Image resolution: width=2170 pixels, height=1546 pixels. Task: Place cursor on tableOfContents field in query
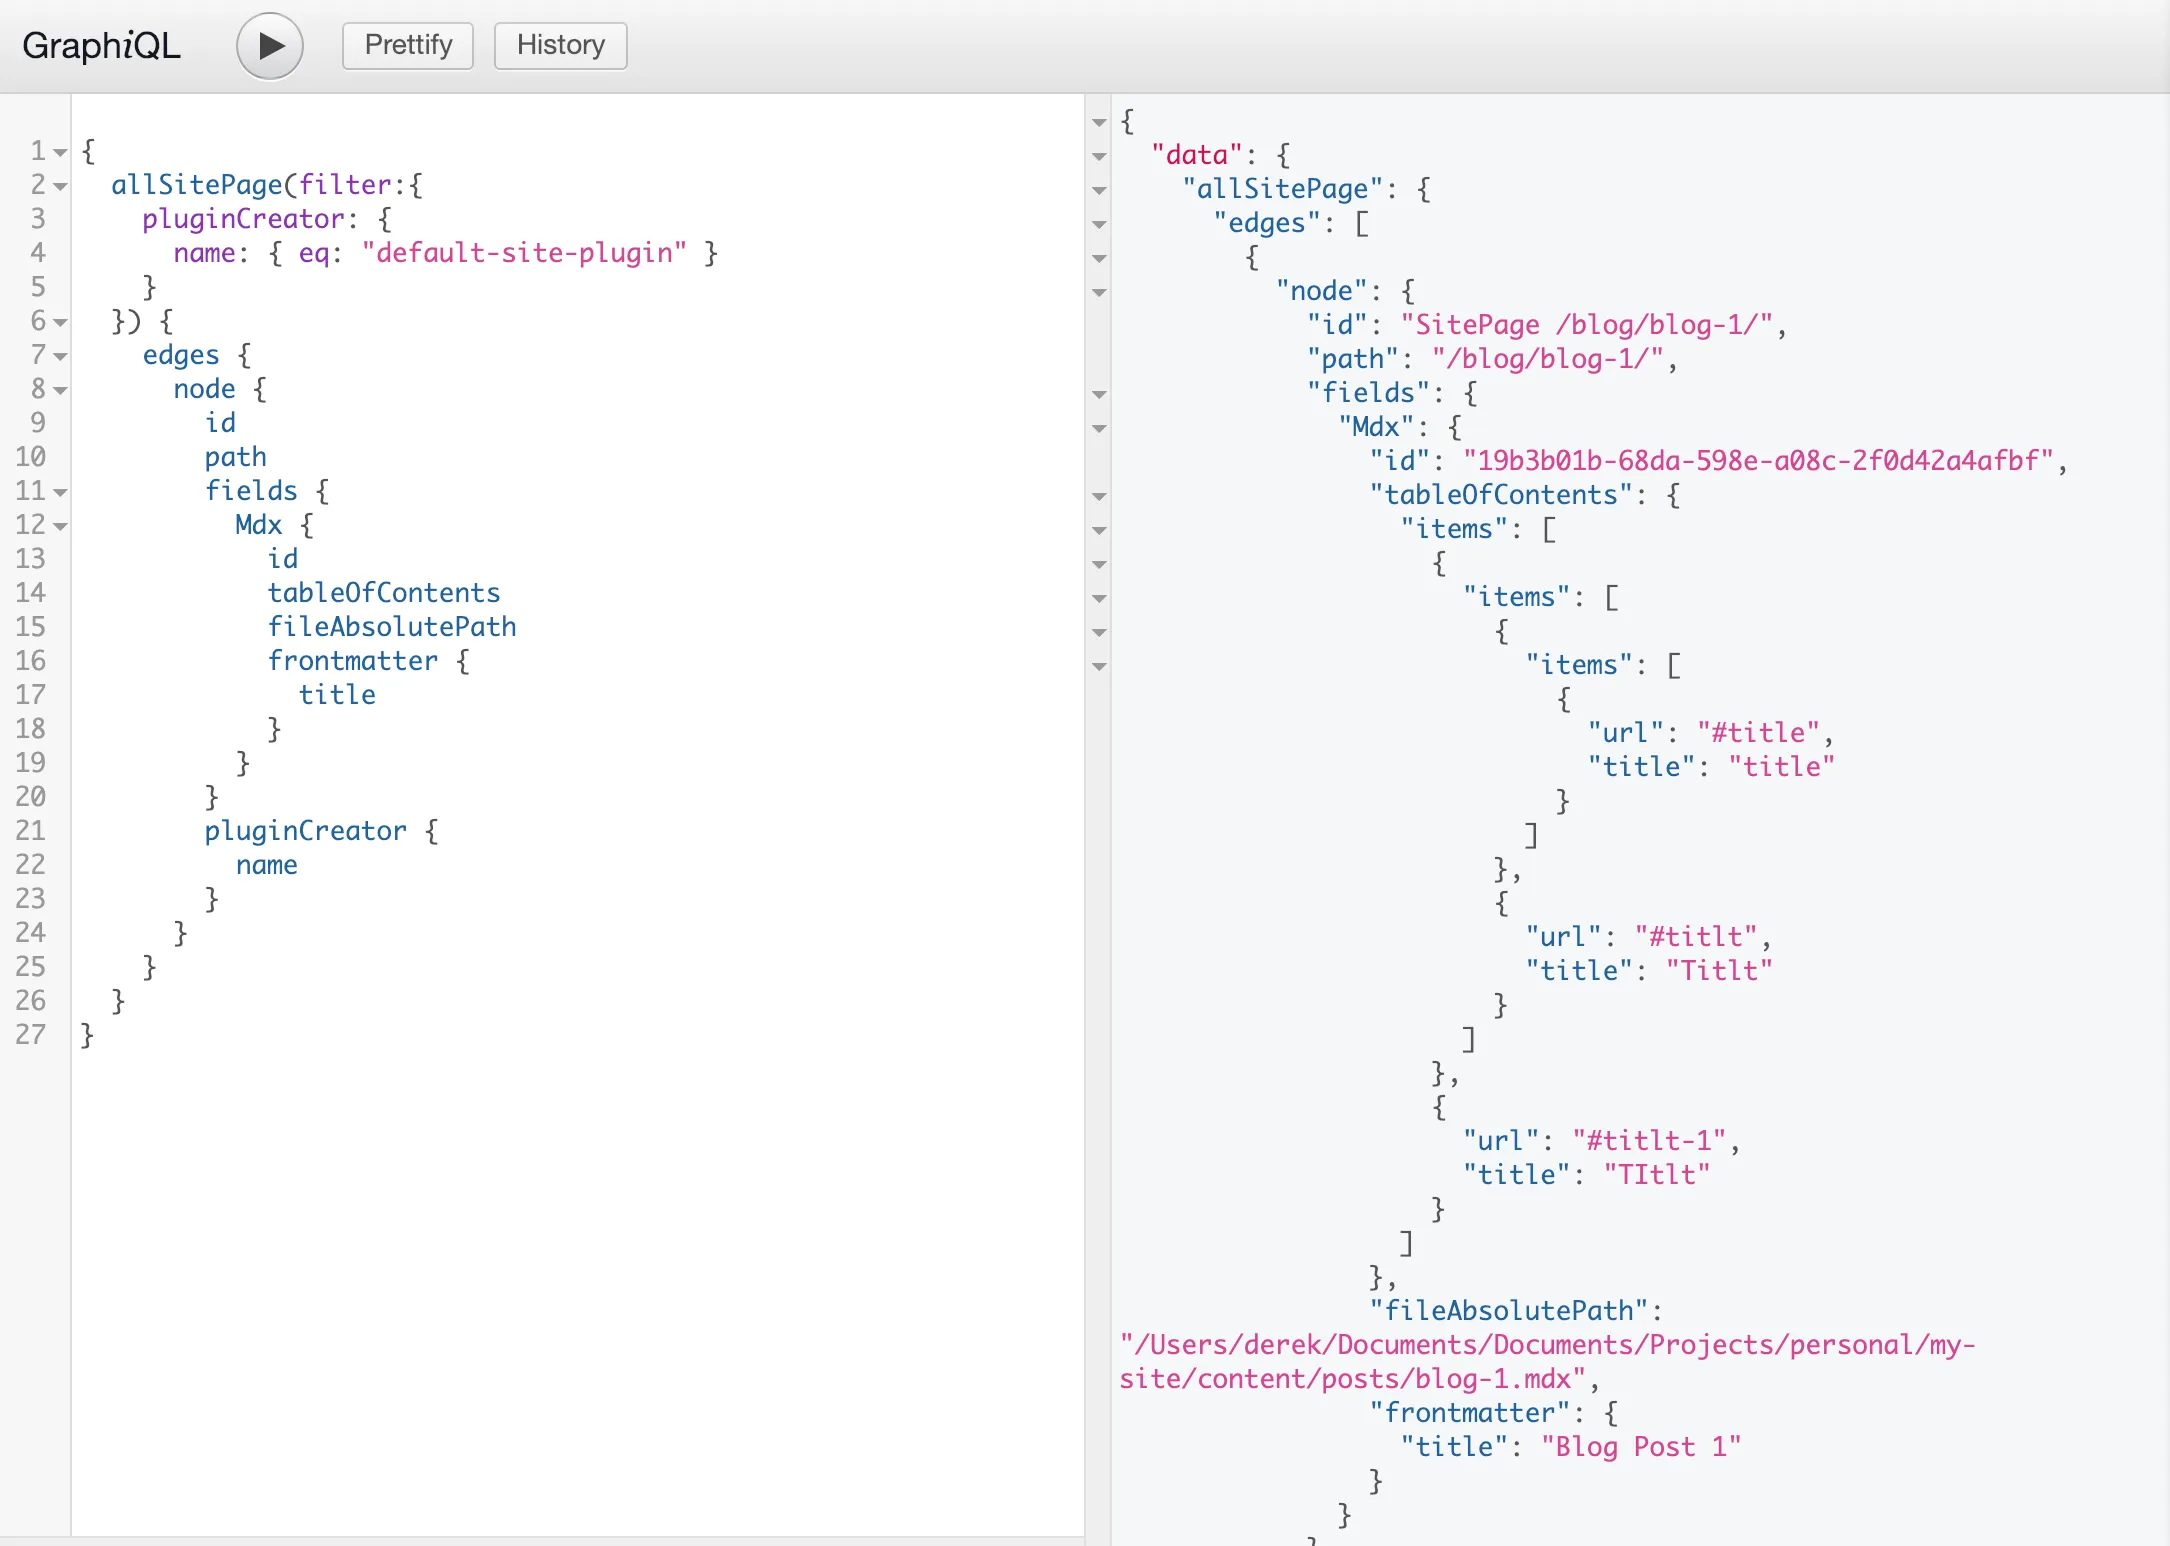click(383, 593)
